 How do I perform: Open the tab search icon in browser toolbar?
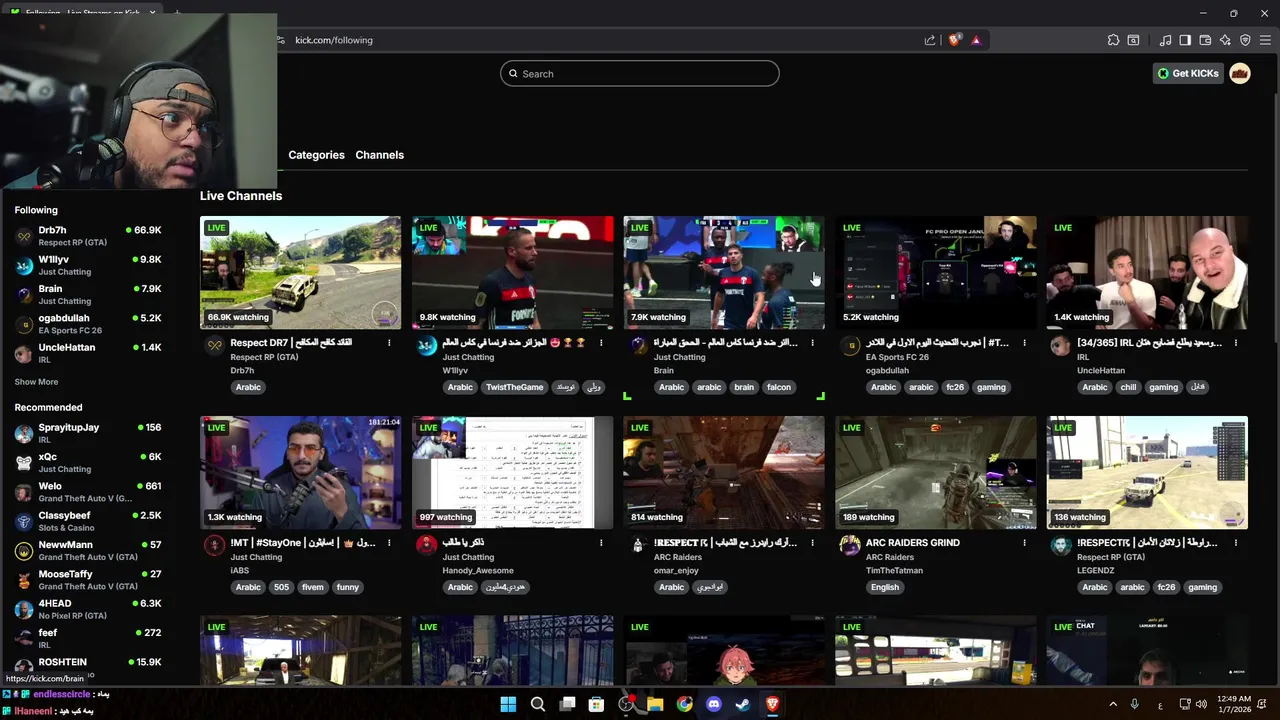pyautogui.click(x=1133, y=40)
